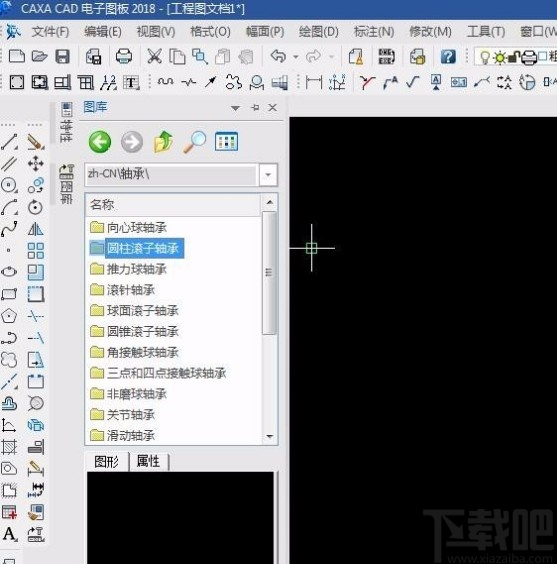Open a file with the open-folder icon

pyautogui.click(x=39, y=56)
